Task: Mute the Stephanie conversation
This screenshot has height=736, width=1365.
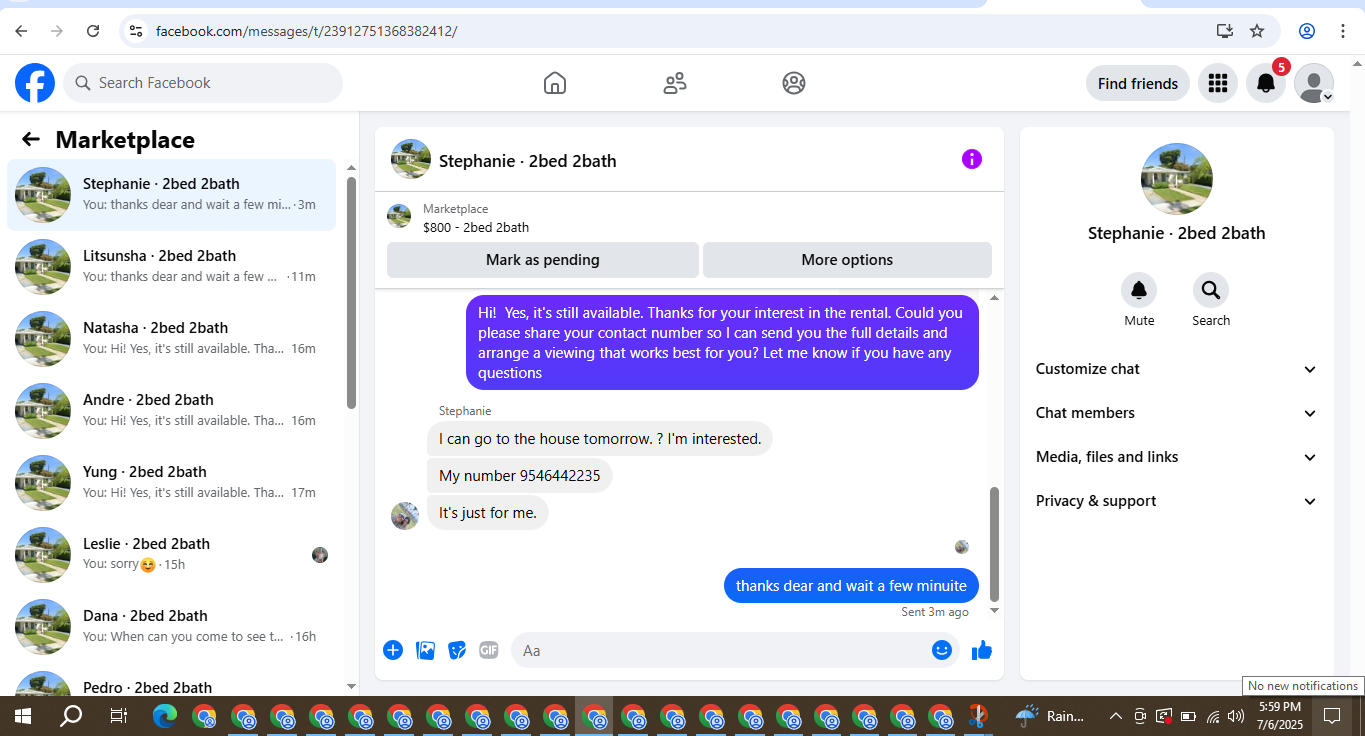Action: [x=1139, y=290]
